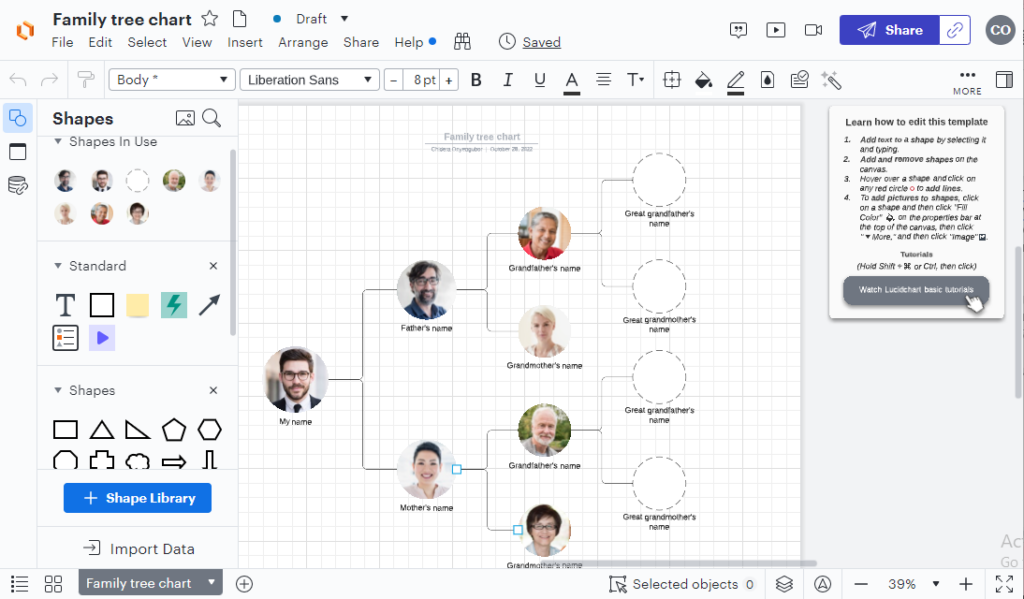Click the video camera icon in the top bar
The width and height of the screenshot is (1024, 599).
(813, 30)
